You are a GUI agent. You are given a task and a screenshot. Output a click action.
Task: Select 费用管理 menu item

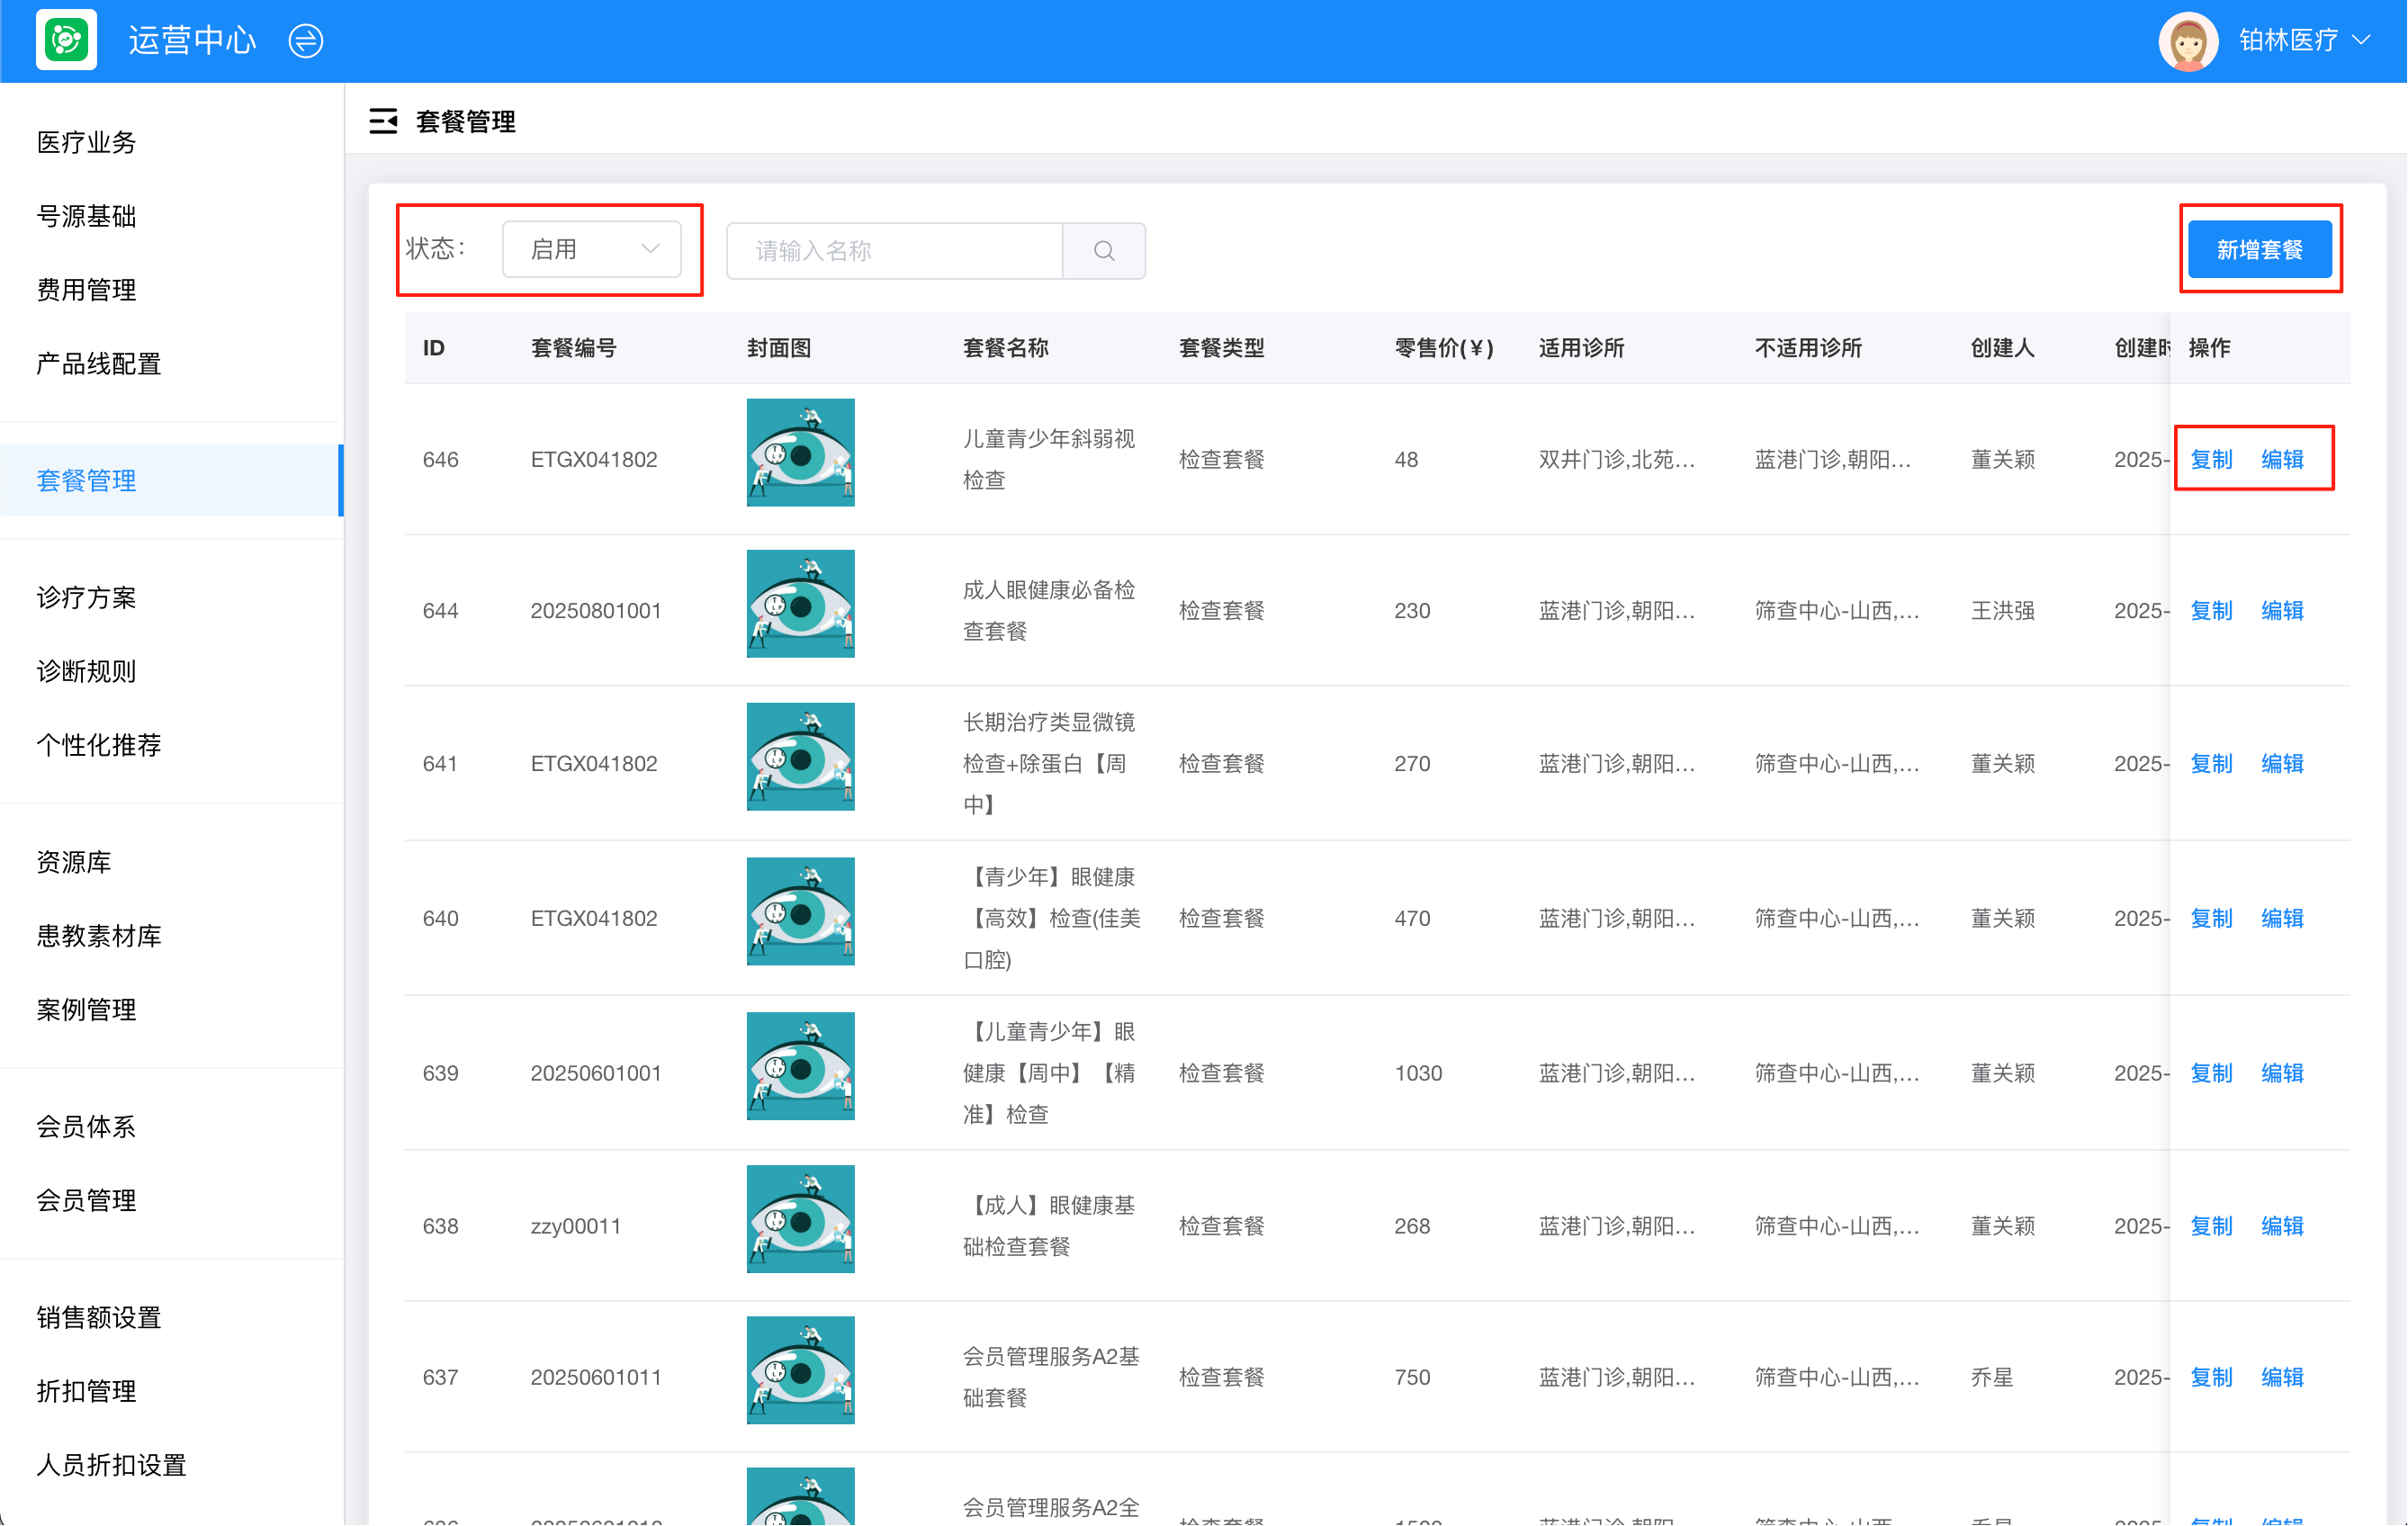87,290
